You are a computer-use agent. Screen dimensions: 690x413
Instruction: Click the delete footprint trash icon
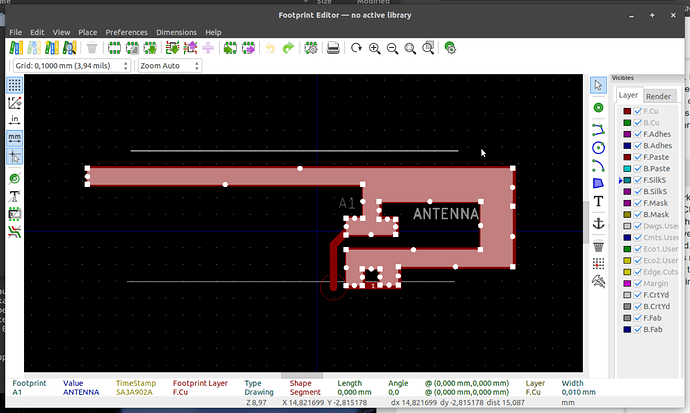click(x=92, y=48)
